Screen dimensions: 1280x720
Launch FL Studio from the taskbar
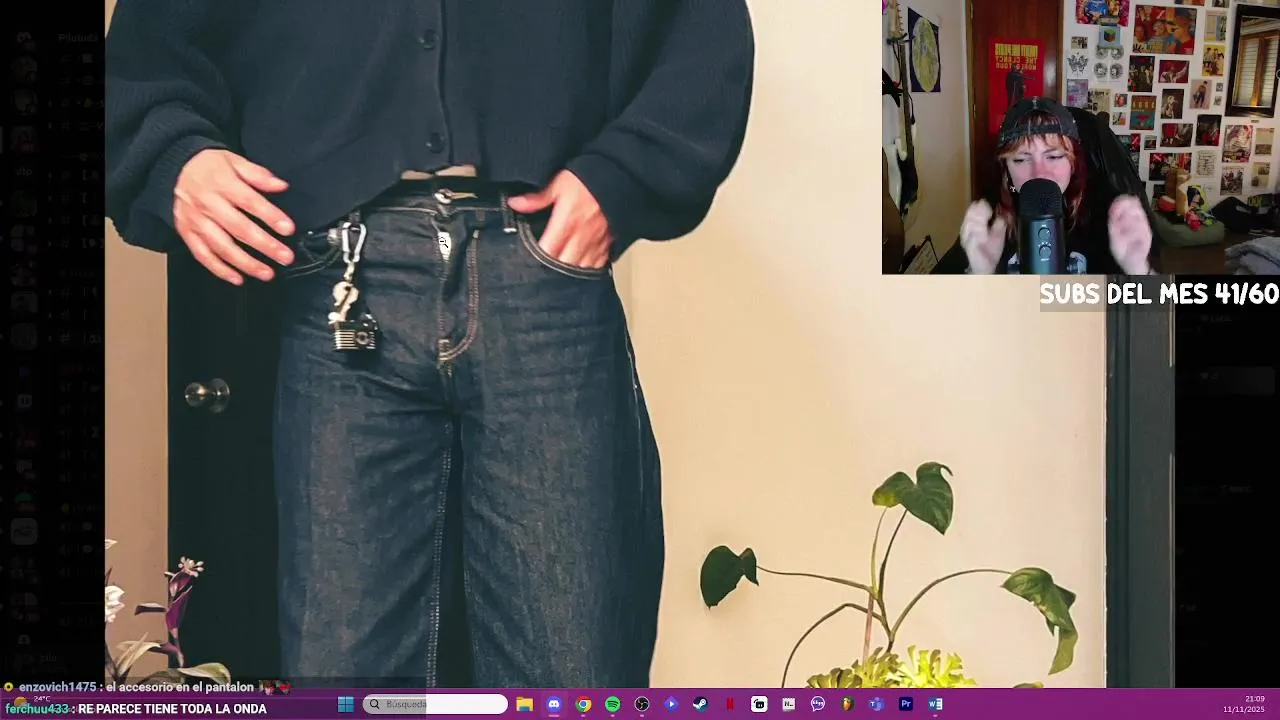(847, 704)
